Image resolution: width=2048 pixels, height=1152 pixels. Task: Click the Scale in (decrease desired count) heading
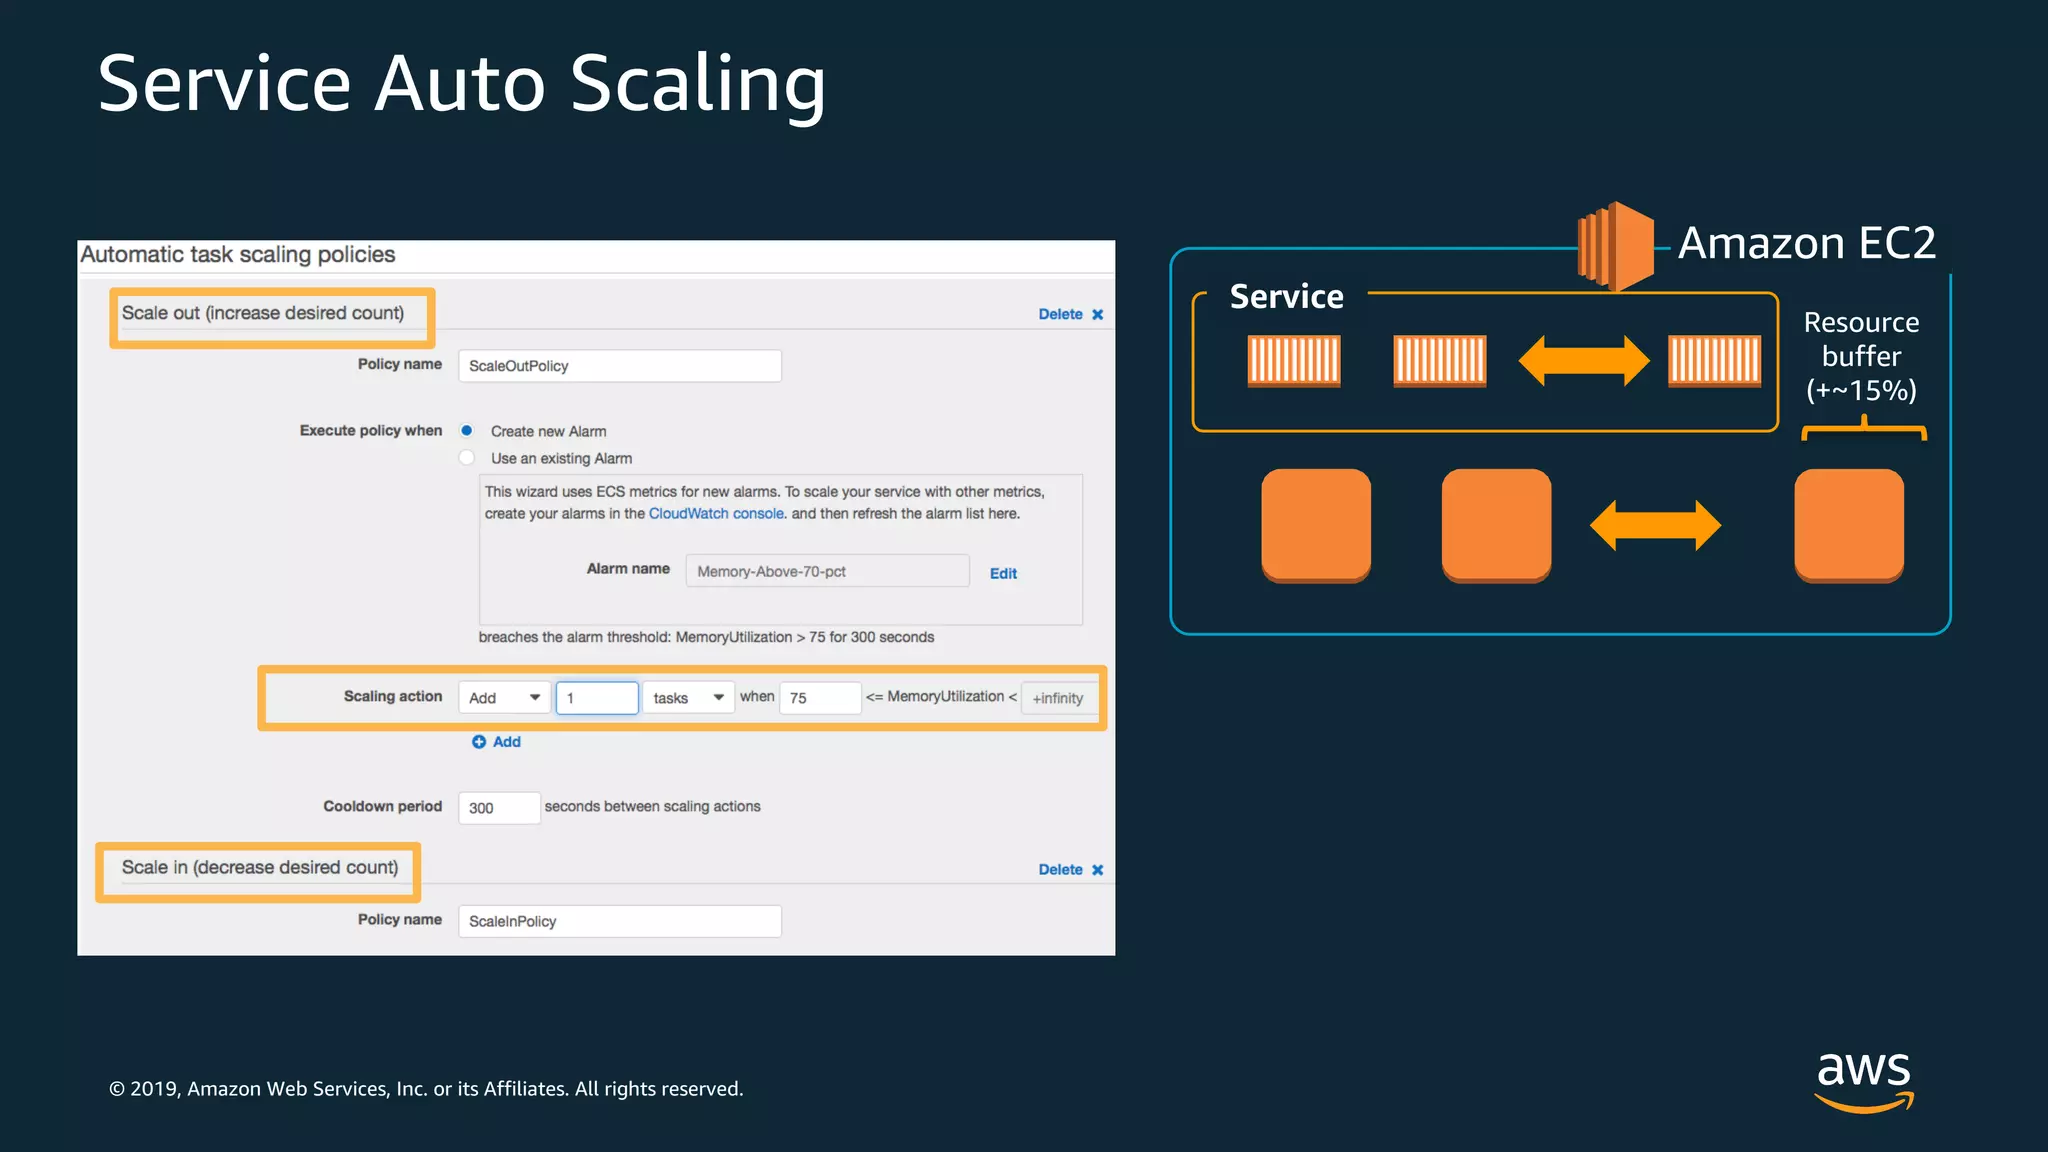(260, 868)
